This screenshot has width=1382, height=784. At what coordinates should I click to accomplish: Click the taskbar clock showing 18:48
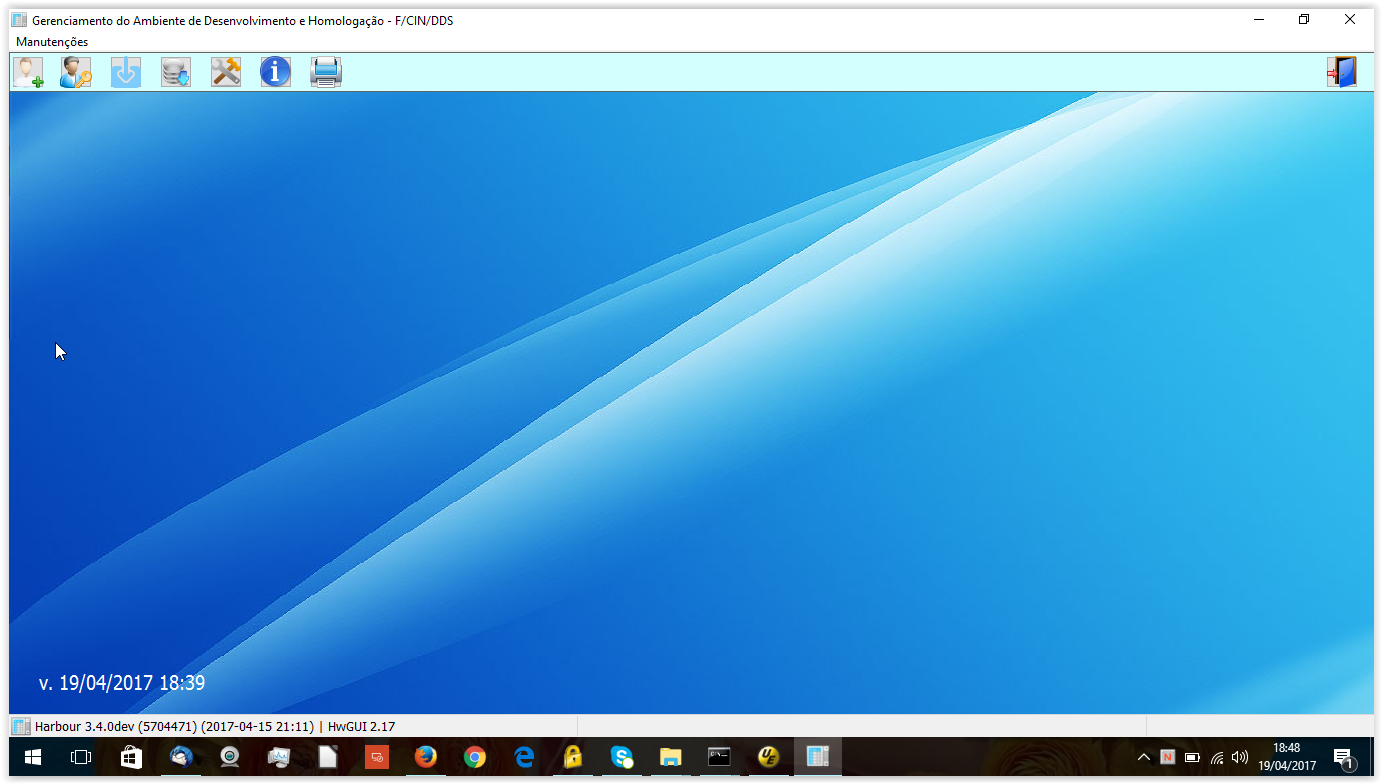point(1287,757)
